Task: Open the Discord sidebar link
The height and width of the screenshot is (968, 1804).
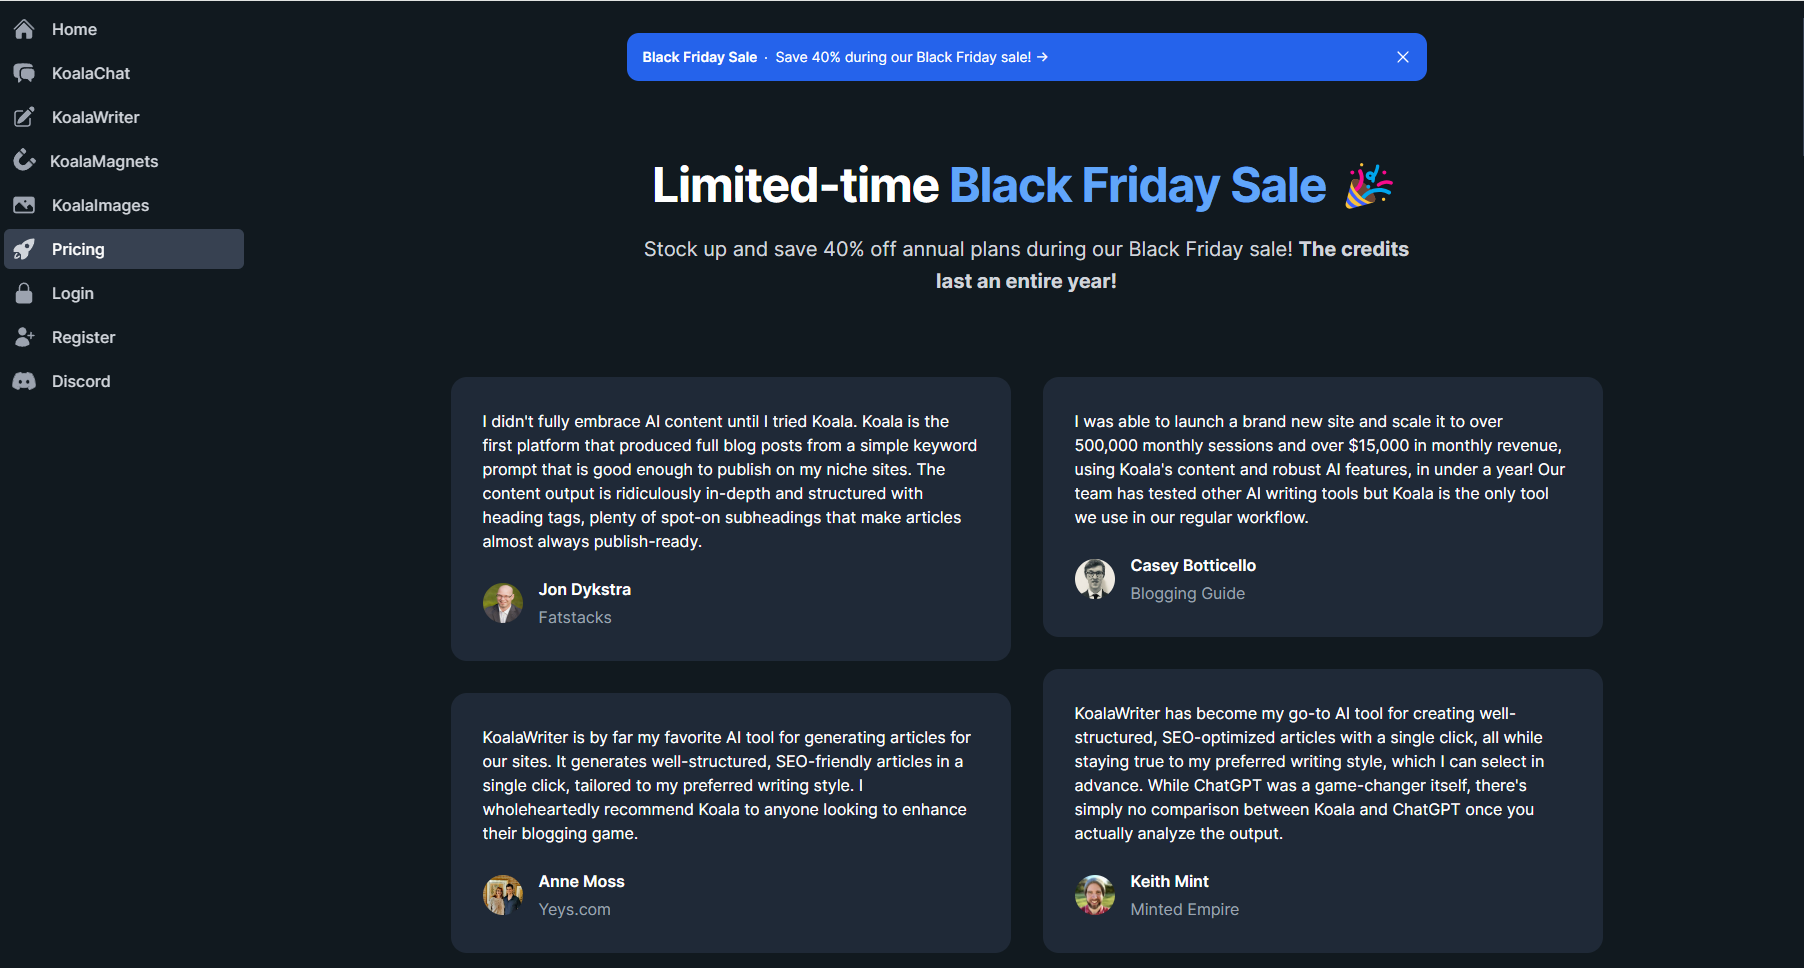Action: 81,382
